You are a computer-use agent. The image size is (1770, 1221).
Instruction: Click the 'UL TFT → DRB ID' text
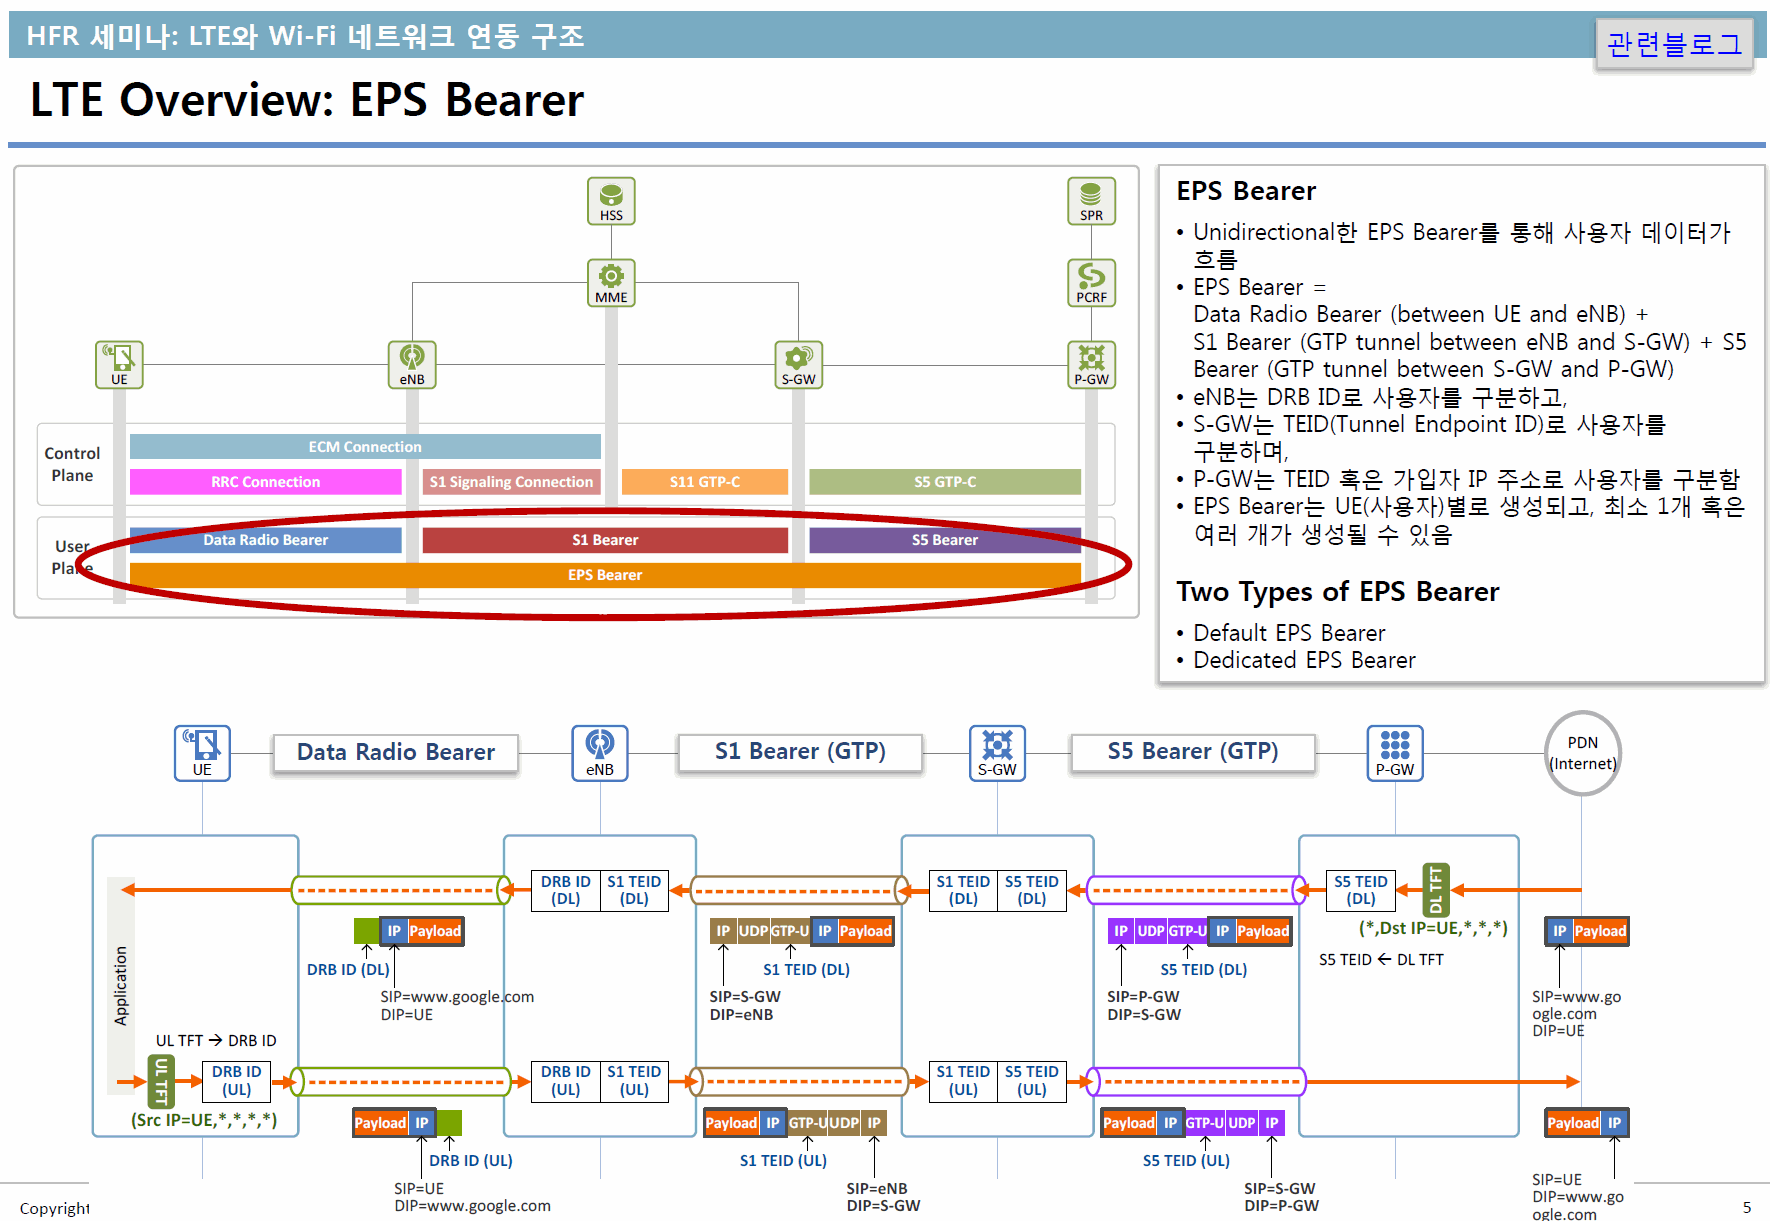click(216, 1041)
